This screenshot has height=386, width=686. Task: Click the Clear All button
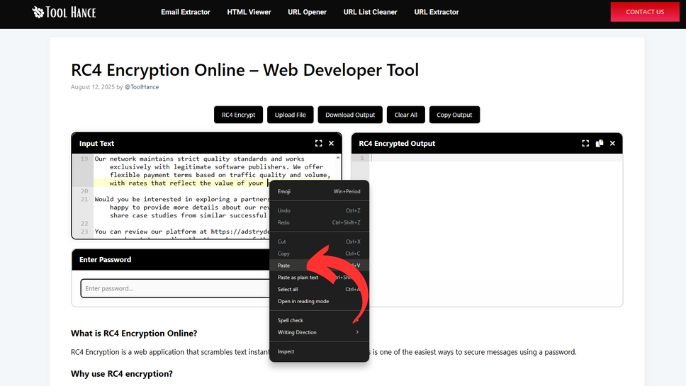point(406,115)
